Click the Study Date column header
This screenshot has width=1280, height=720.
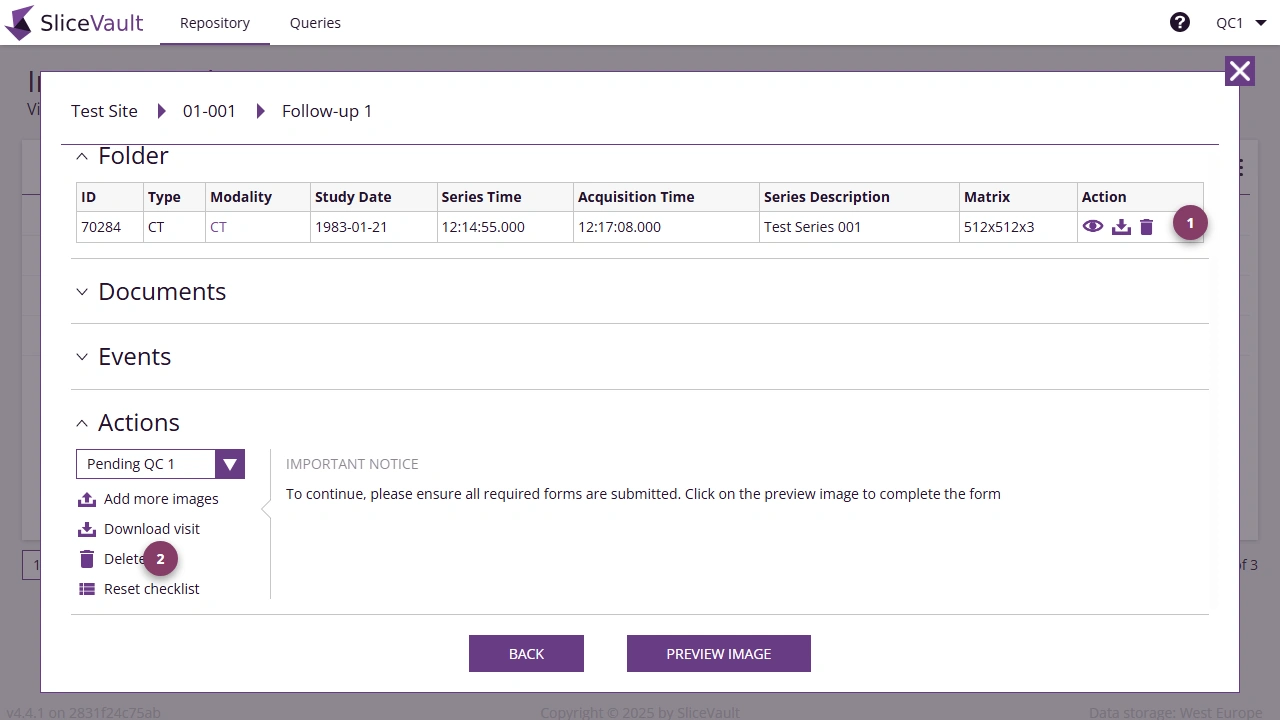374,197
